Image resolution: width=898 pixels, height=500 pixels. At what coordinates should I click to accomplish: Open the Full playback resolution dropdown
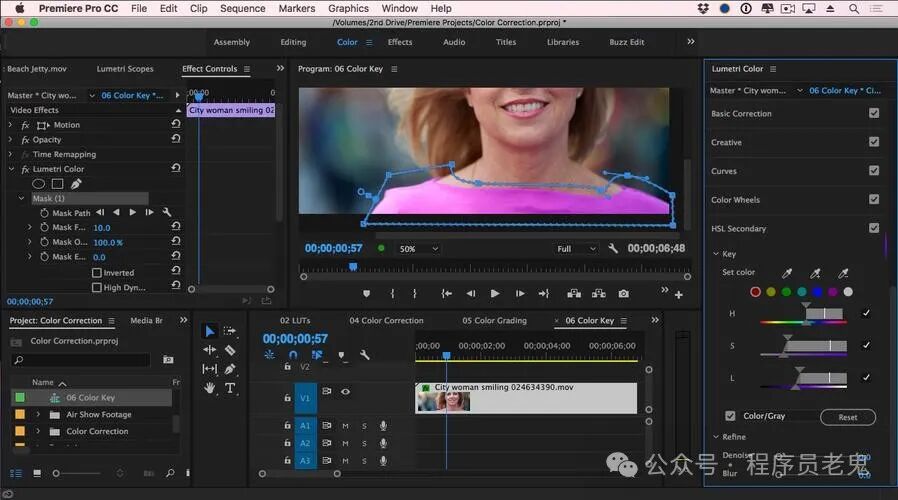coord(577,249)
